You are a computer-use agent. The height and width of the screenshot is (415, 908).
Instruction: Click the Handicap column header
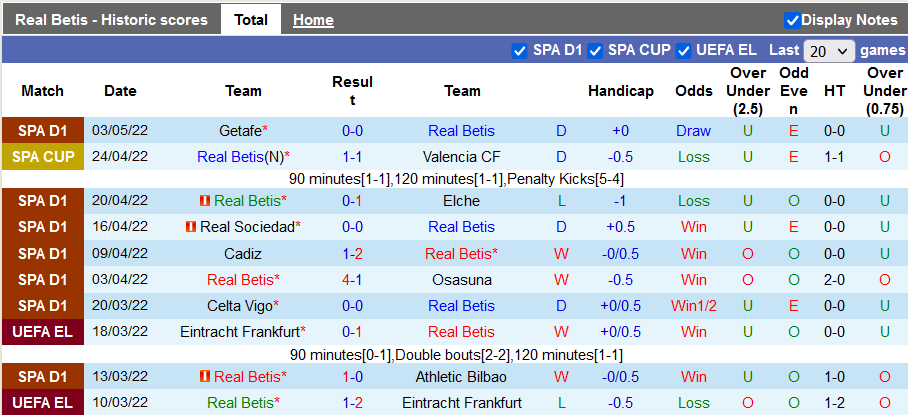tap(620, 91)
